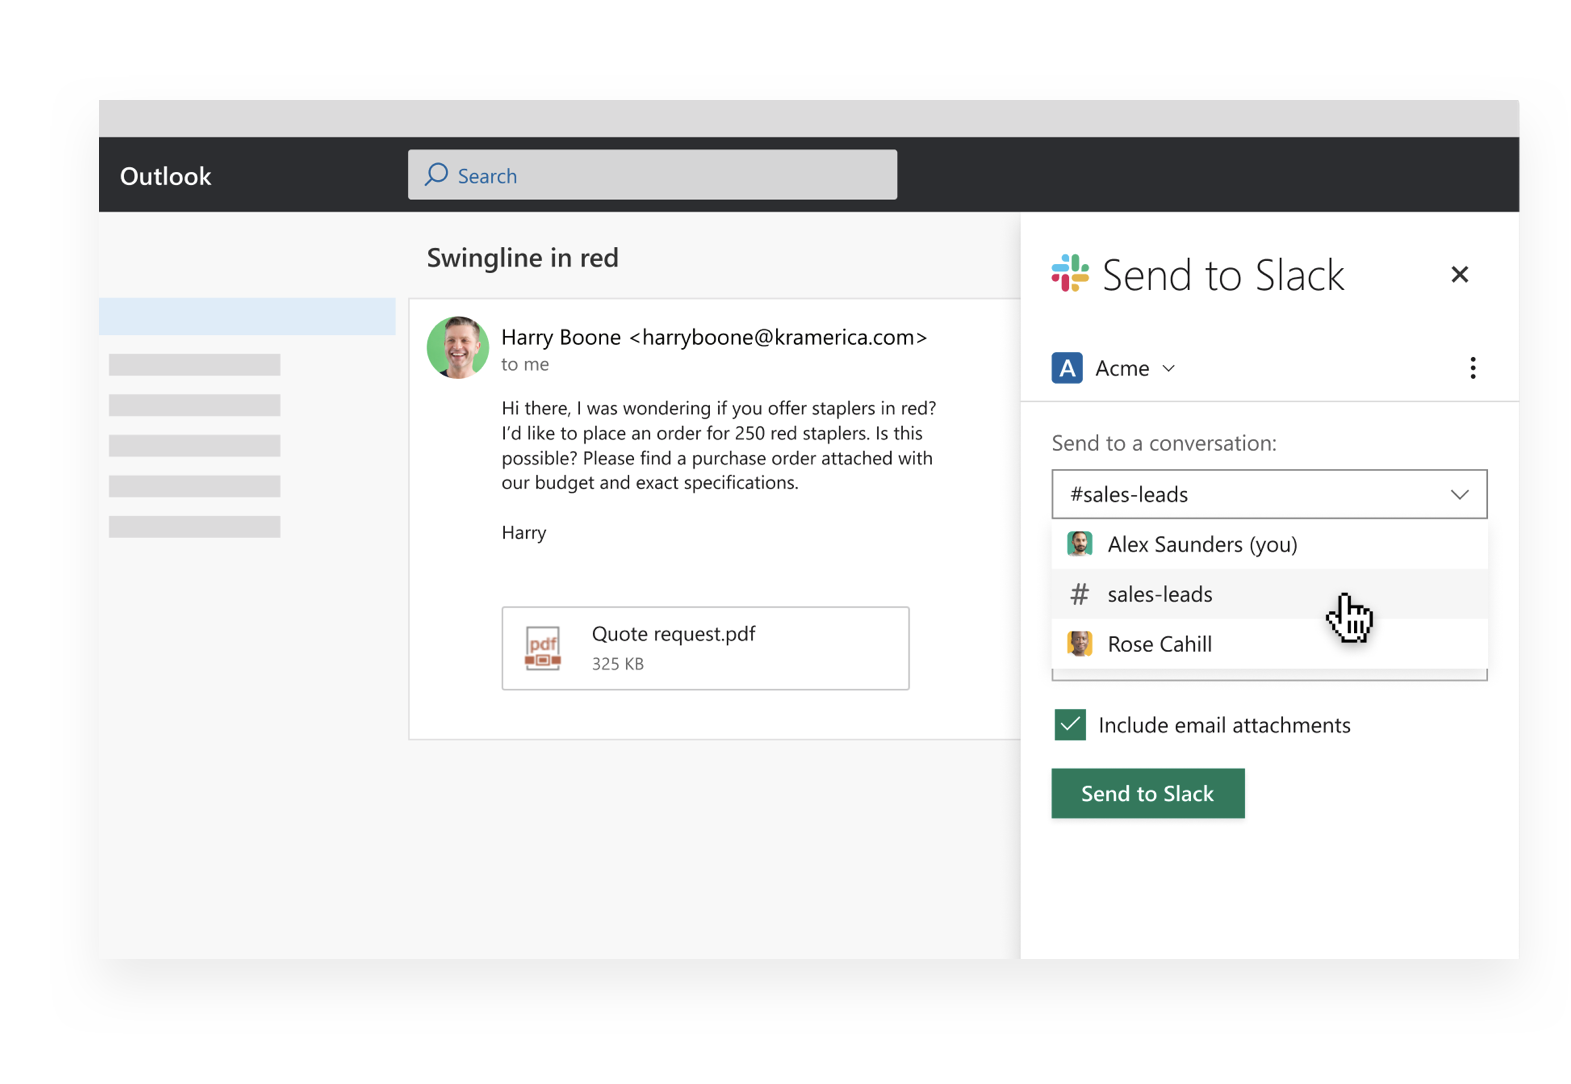Expand the Acme workspace chevron
Viewport: 1571px width, 1084px height.
pos(1168,369)
